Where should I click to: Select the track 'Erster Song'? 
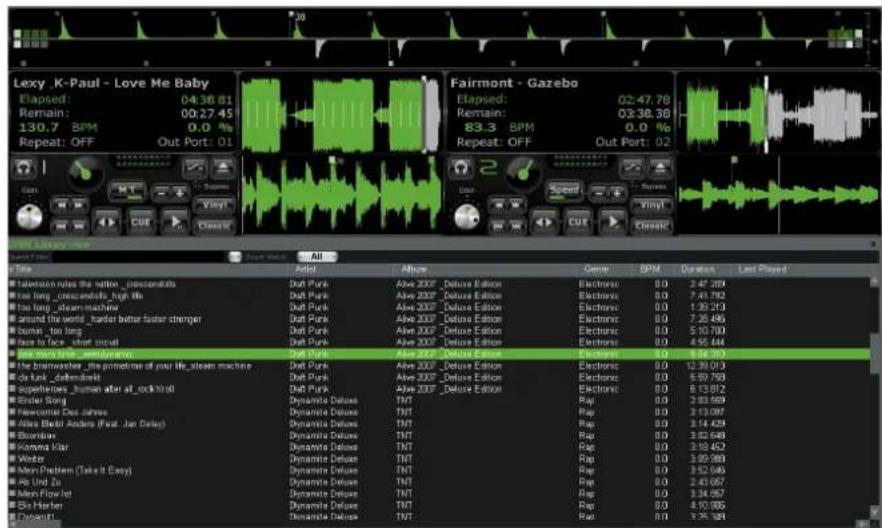click(x=42, y=400)
